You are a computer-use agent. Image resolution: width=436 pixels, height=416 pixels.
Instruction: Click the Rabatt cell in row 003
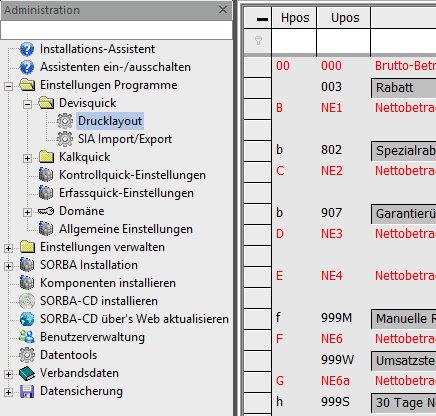coord(403,88)
